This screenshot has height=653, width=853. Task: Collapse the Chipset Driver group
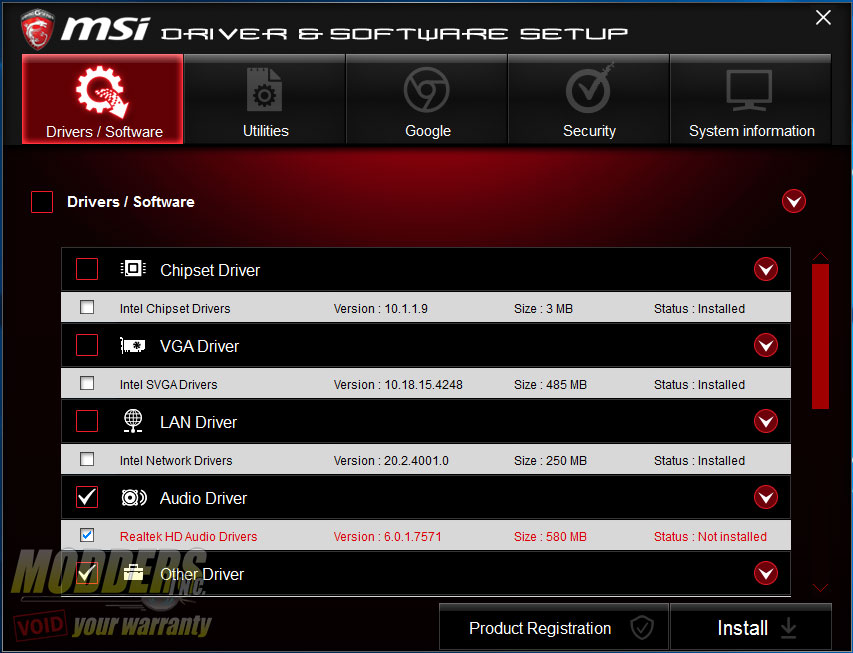766,269
